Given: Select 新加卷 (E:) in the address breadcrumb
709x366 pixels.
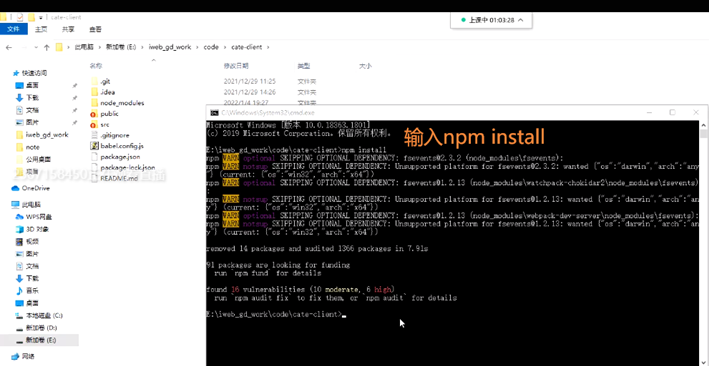Looking at the screenshot, I should [x=121, y=47].
